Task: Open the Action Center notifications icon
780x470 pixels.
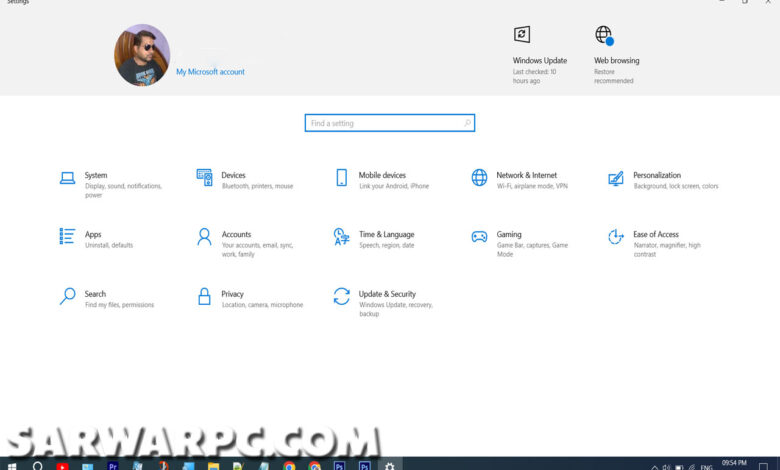Action: 763,467
